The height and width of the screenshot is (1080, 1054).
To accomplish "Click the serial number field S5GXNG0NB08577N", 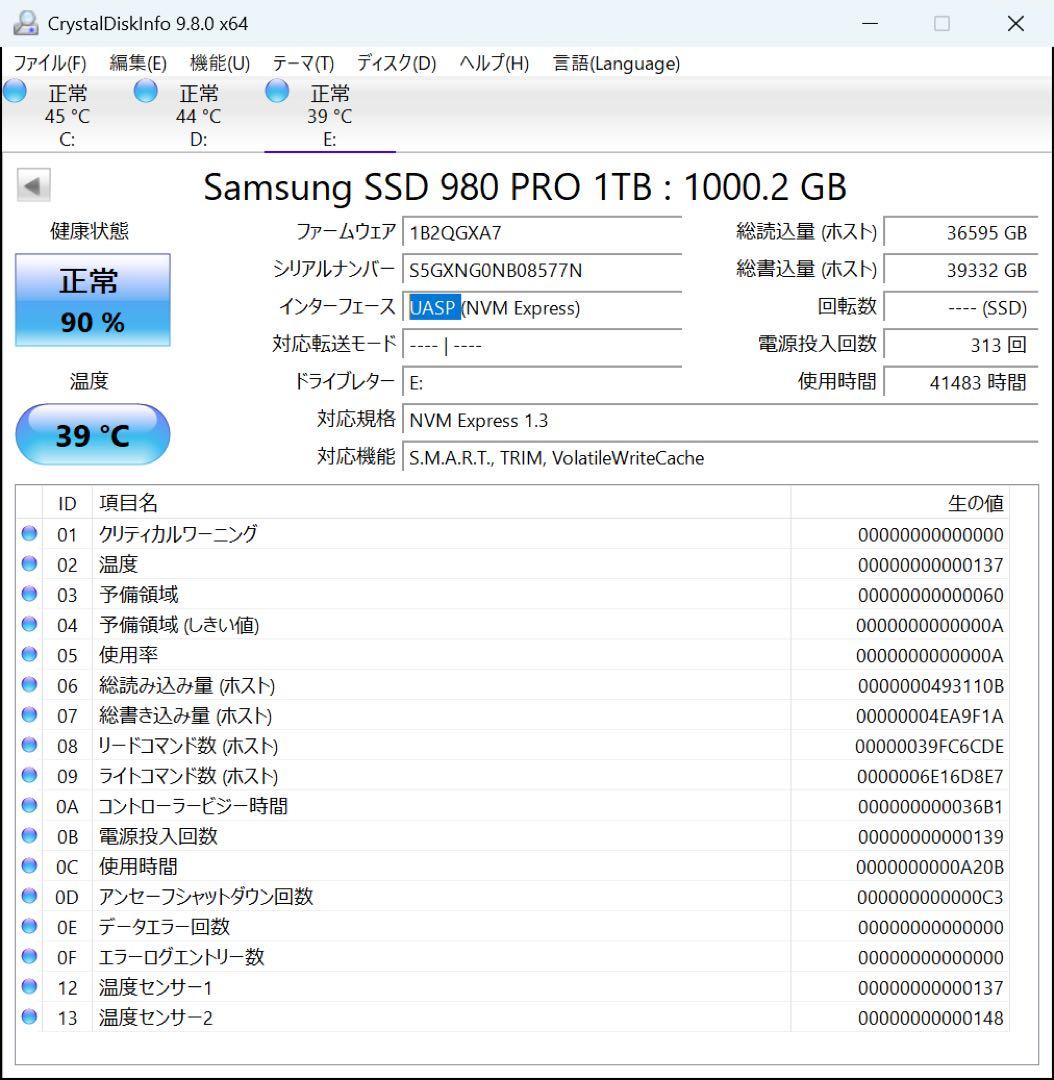I will click(x=542, y=270).
